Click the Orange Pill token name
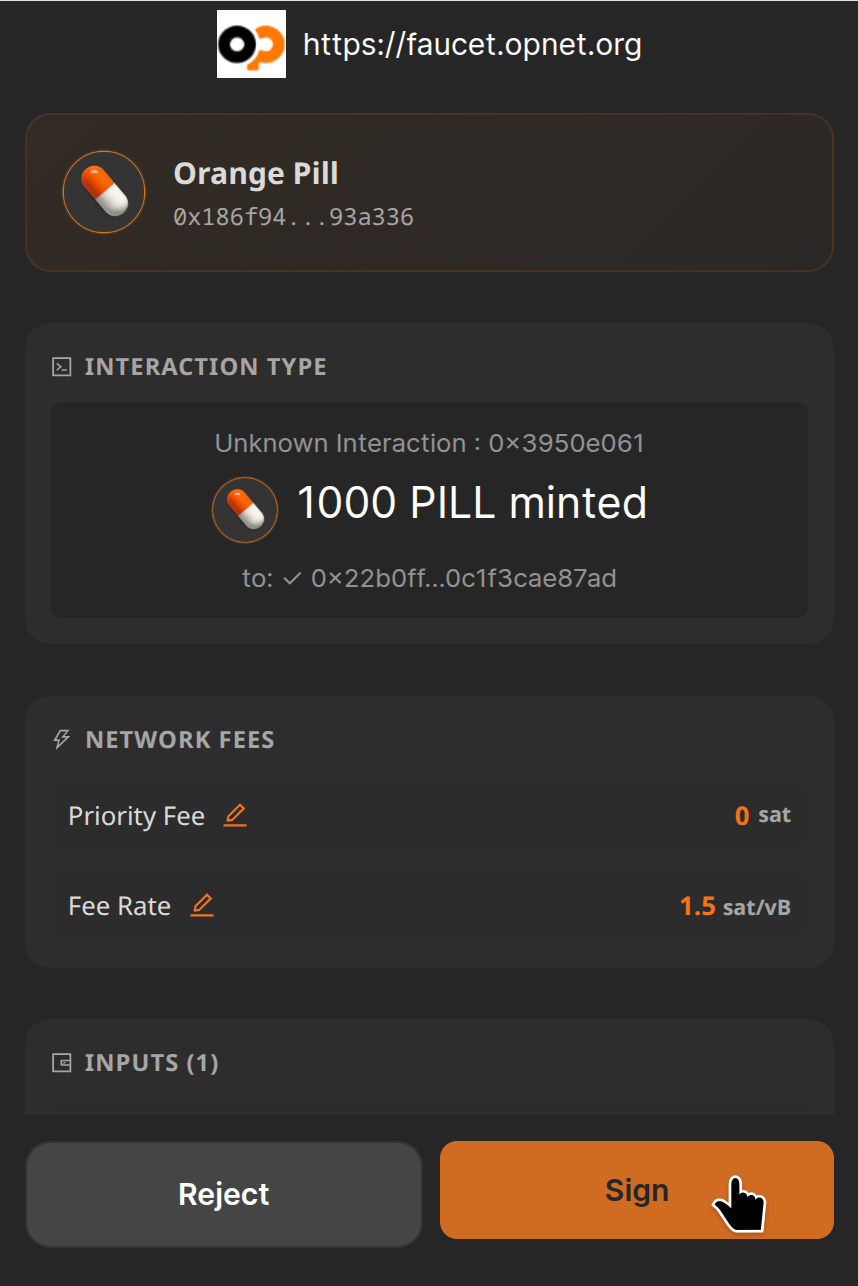Screen dimensions: 858x1286 tap(256, 173)
